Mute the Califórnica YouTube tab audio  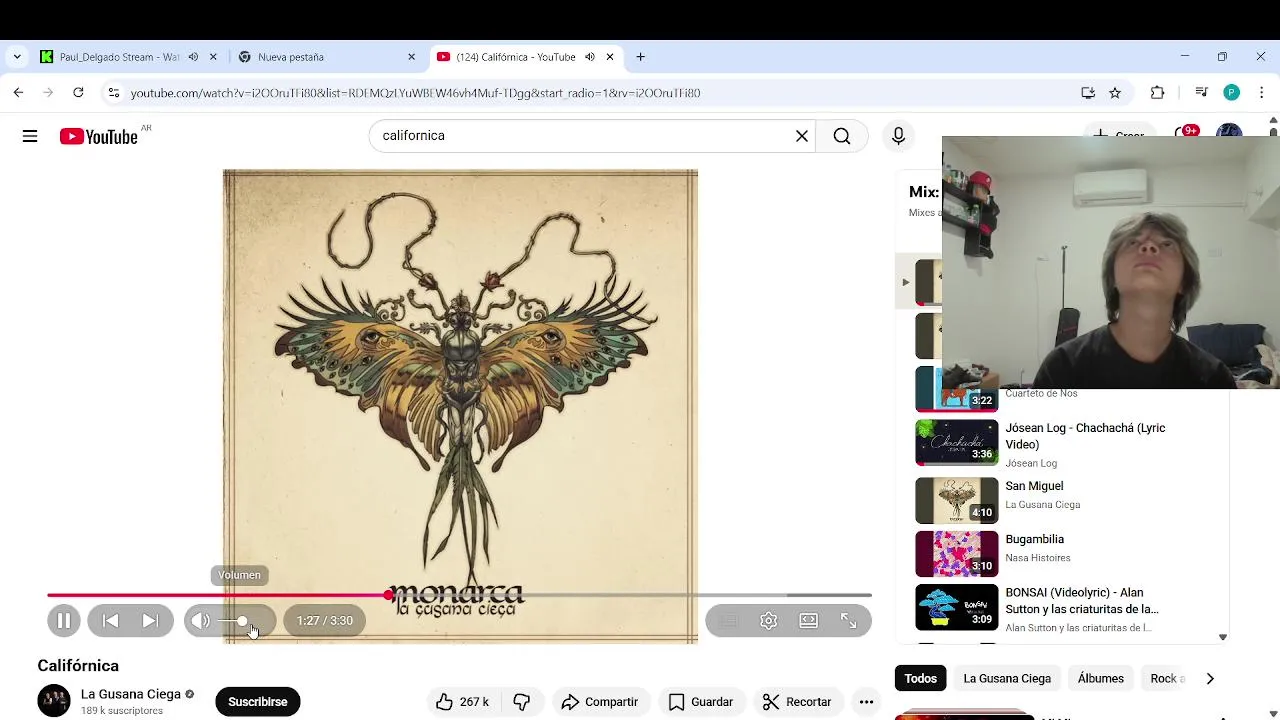(590, 57)
